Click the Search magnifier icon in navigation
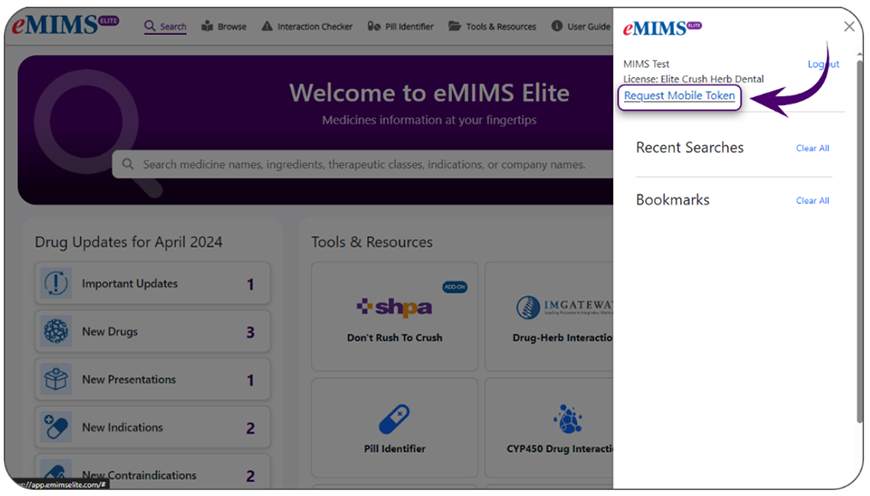 pos(150,26)
